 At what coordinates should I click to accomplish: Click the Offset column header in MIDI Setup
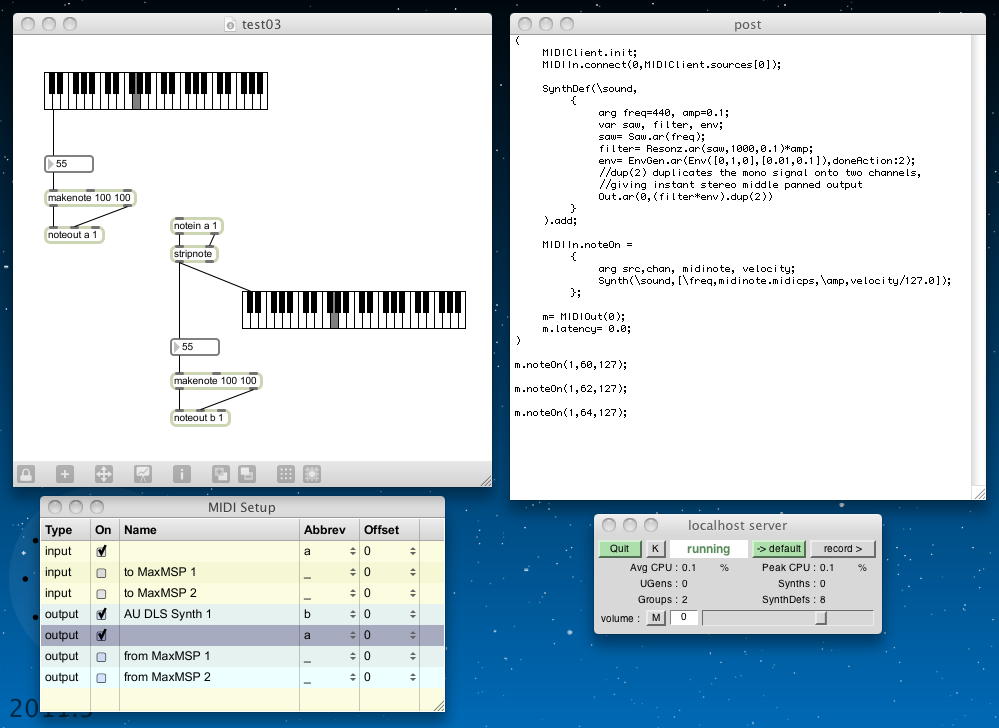pos(389,530)
